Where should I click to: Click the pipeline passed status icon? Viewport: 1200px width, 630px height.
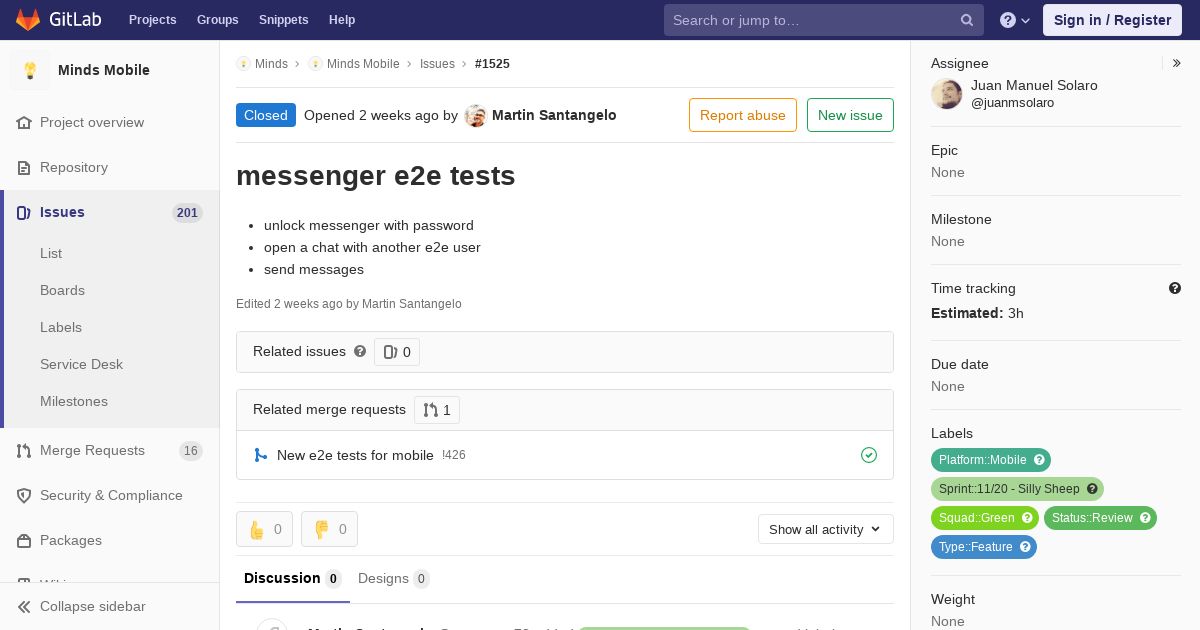point(869,455)
